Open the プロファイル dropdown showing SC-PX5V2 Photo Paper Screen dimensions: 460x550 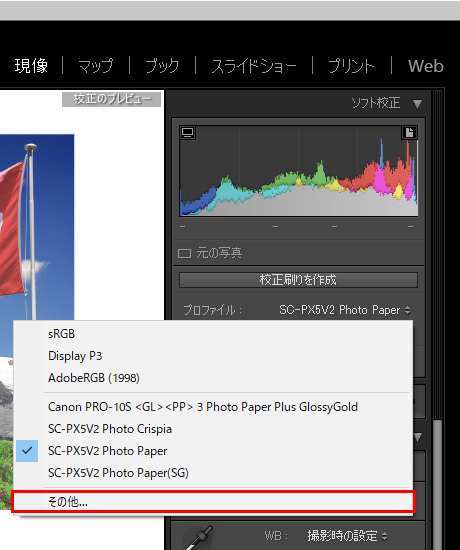[345, 310]
